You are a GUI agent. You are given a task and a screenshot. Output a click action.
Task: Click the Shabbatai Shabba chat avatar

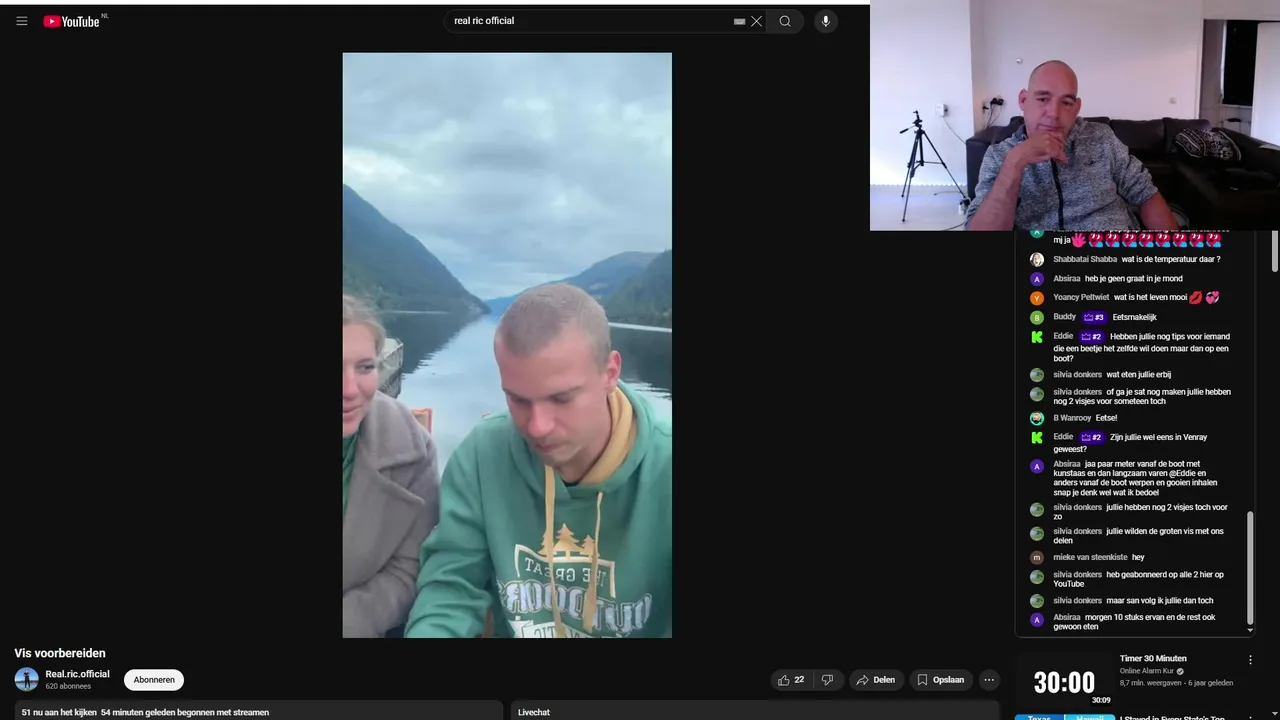point(1037,259)
